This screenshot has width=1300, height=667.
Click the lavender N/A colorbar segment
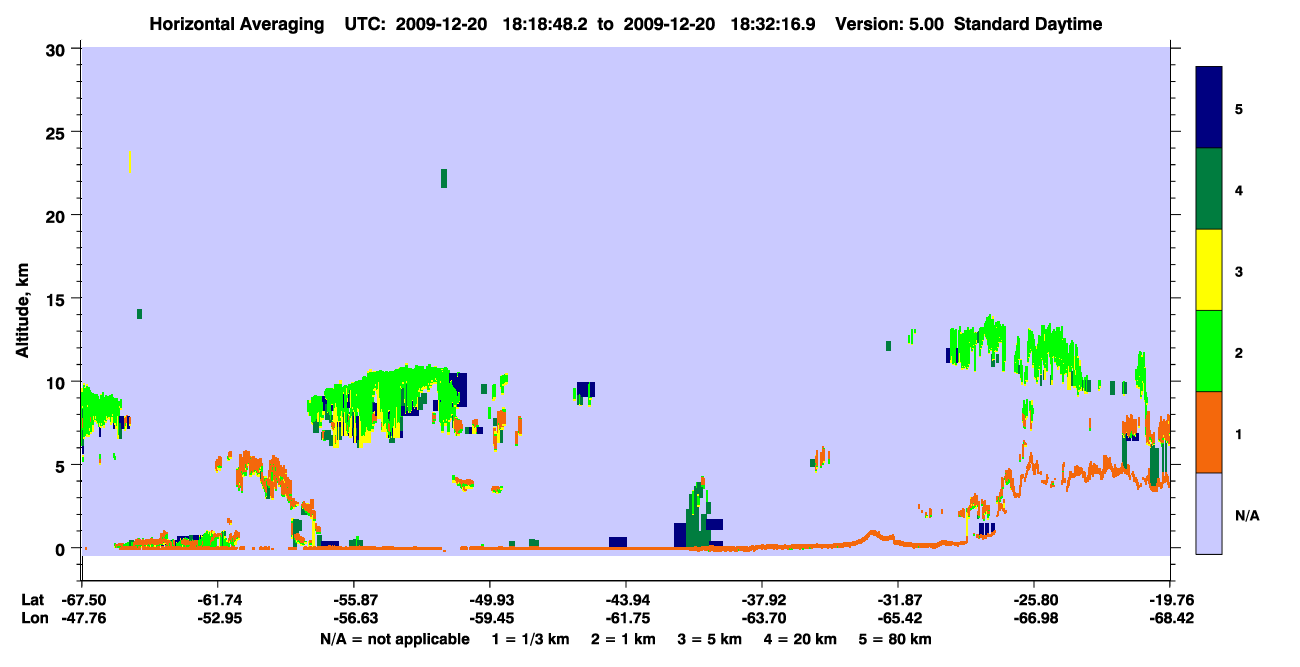pyautogui.click(x=1210, y=513)
